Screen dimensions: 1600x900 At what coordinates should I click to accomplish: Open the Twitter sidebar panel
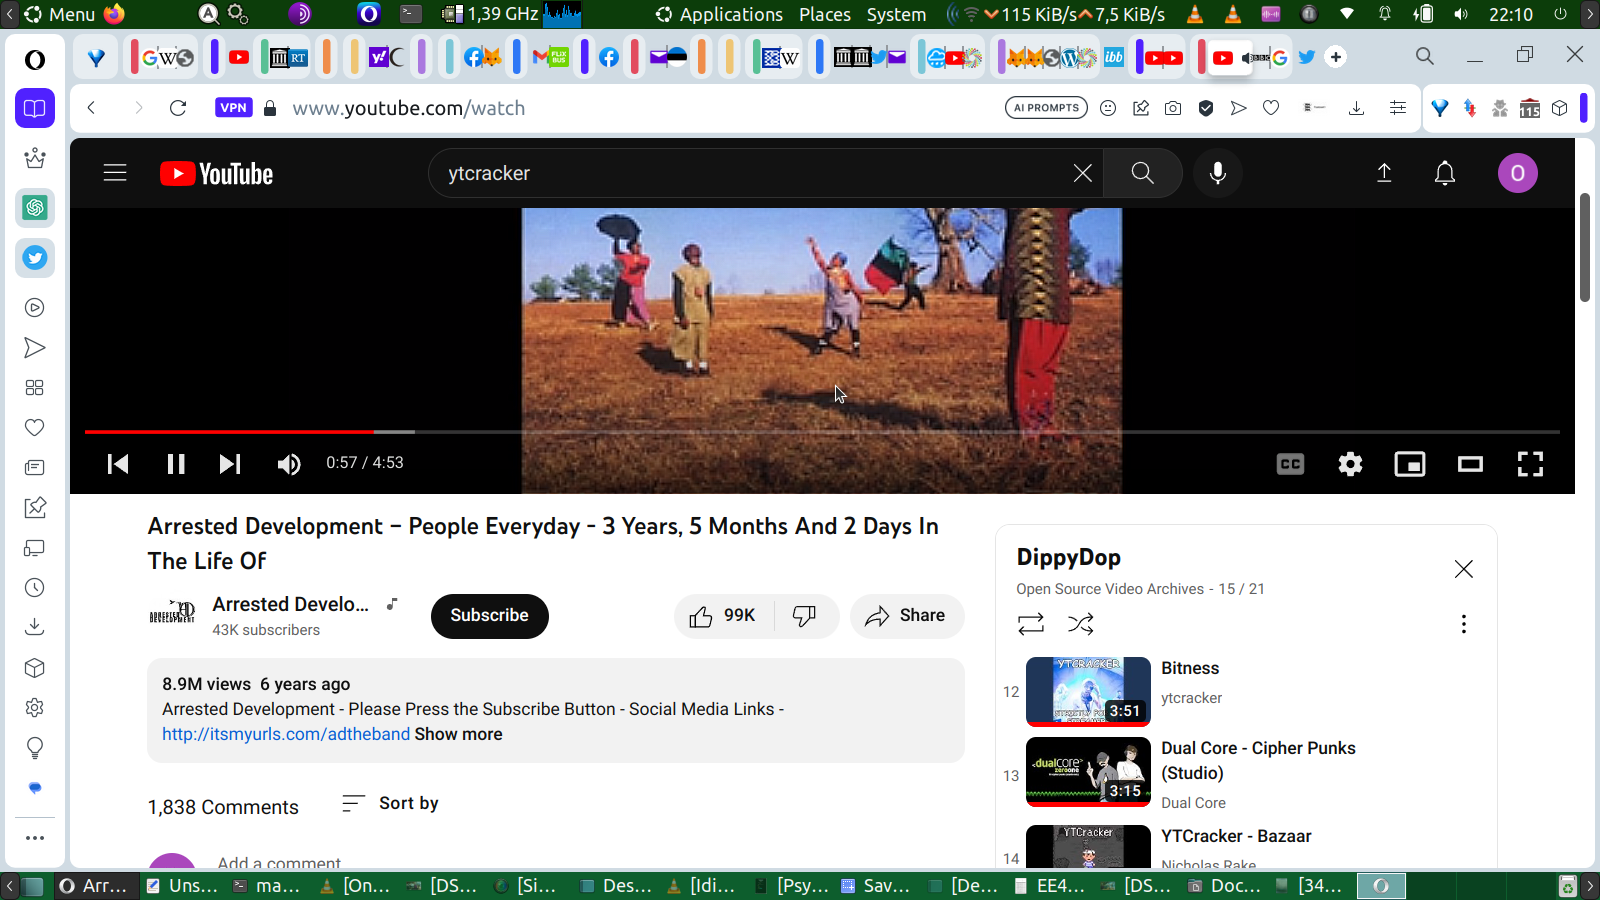(x=35, y=258)
